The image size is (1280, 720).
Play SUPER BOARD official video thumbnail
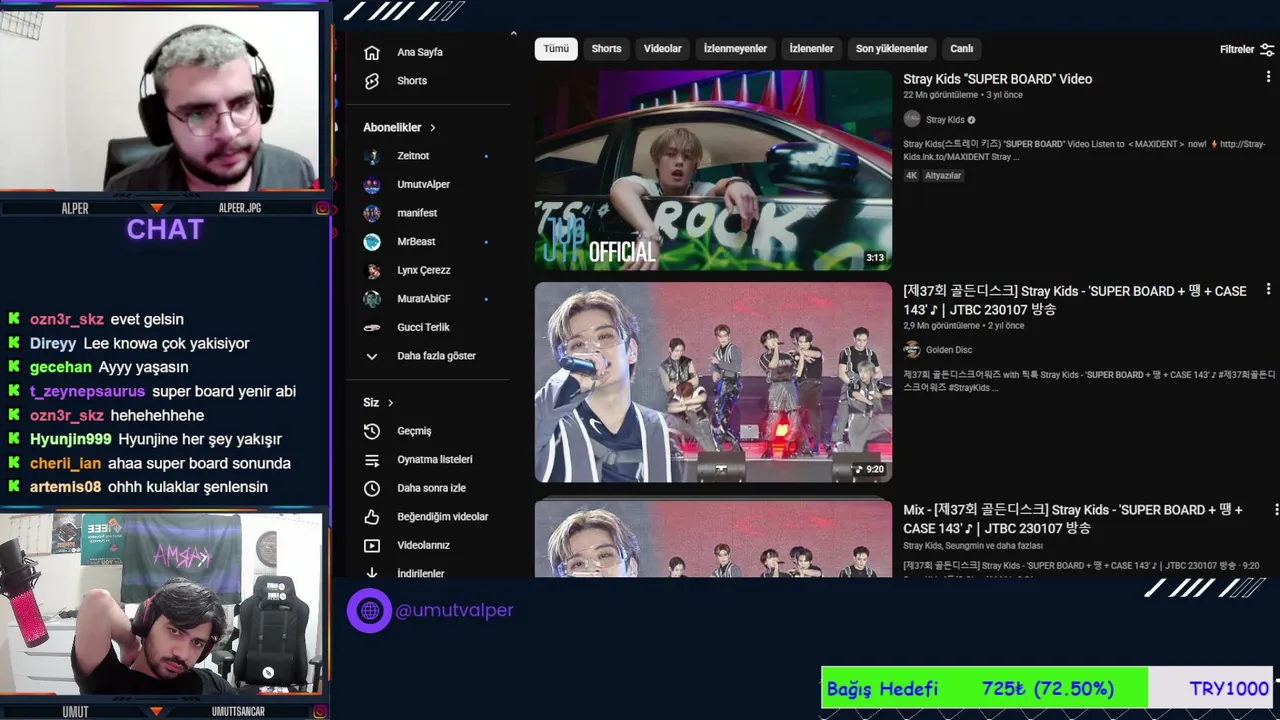click(x=713, y=170)
